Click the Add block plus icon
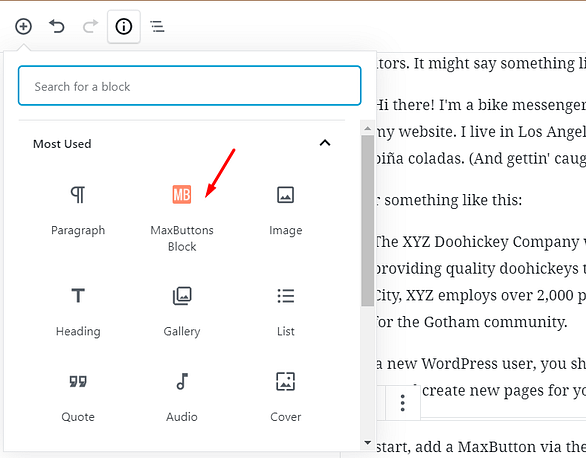Screen dimensions: 586x458 [x=23, y=27]
